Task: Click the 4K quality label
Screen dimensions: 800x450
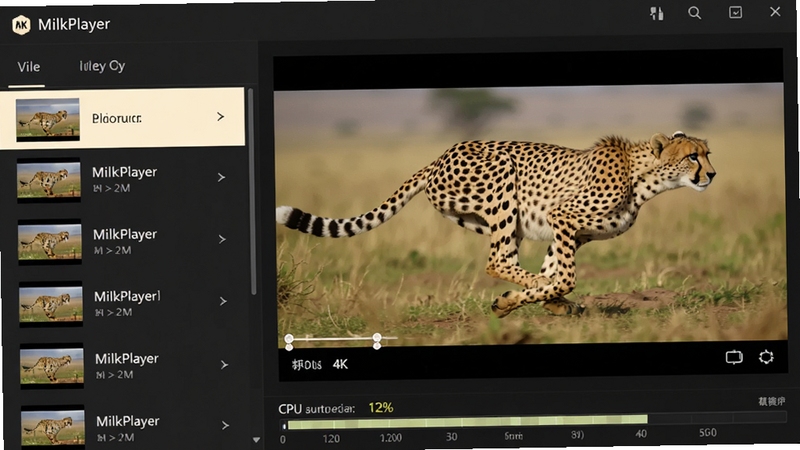Action: pos(340,364)
